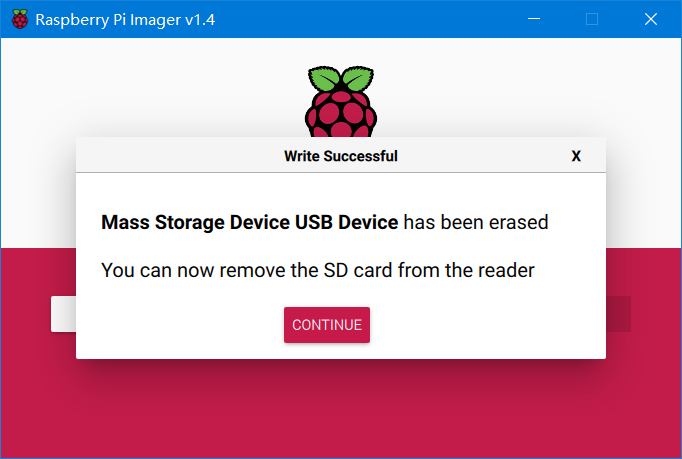
Task: Minimize the Raspberry Pi Imager window
Action: (534, 19)
